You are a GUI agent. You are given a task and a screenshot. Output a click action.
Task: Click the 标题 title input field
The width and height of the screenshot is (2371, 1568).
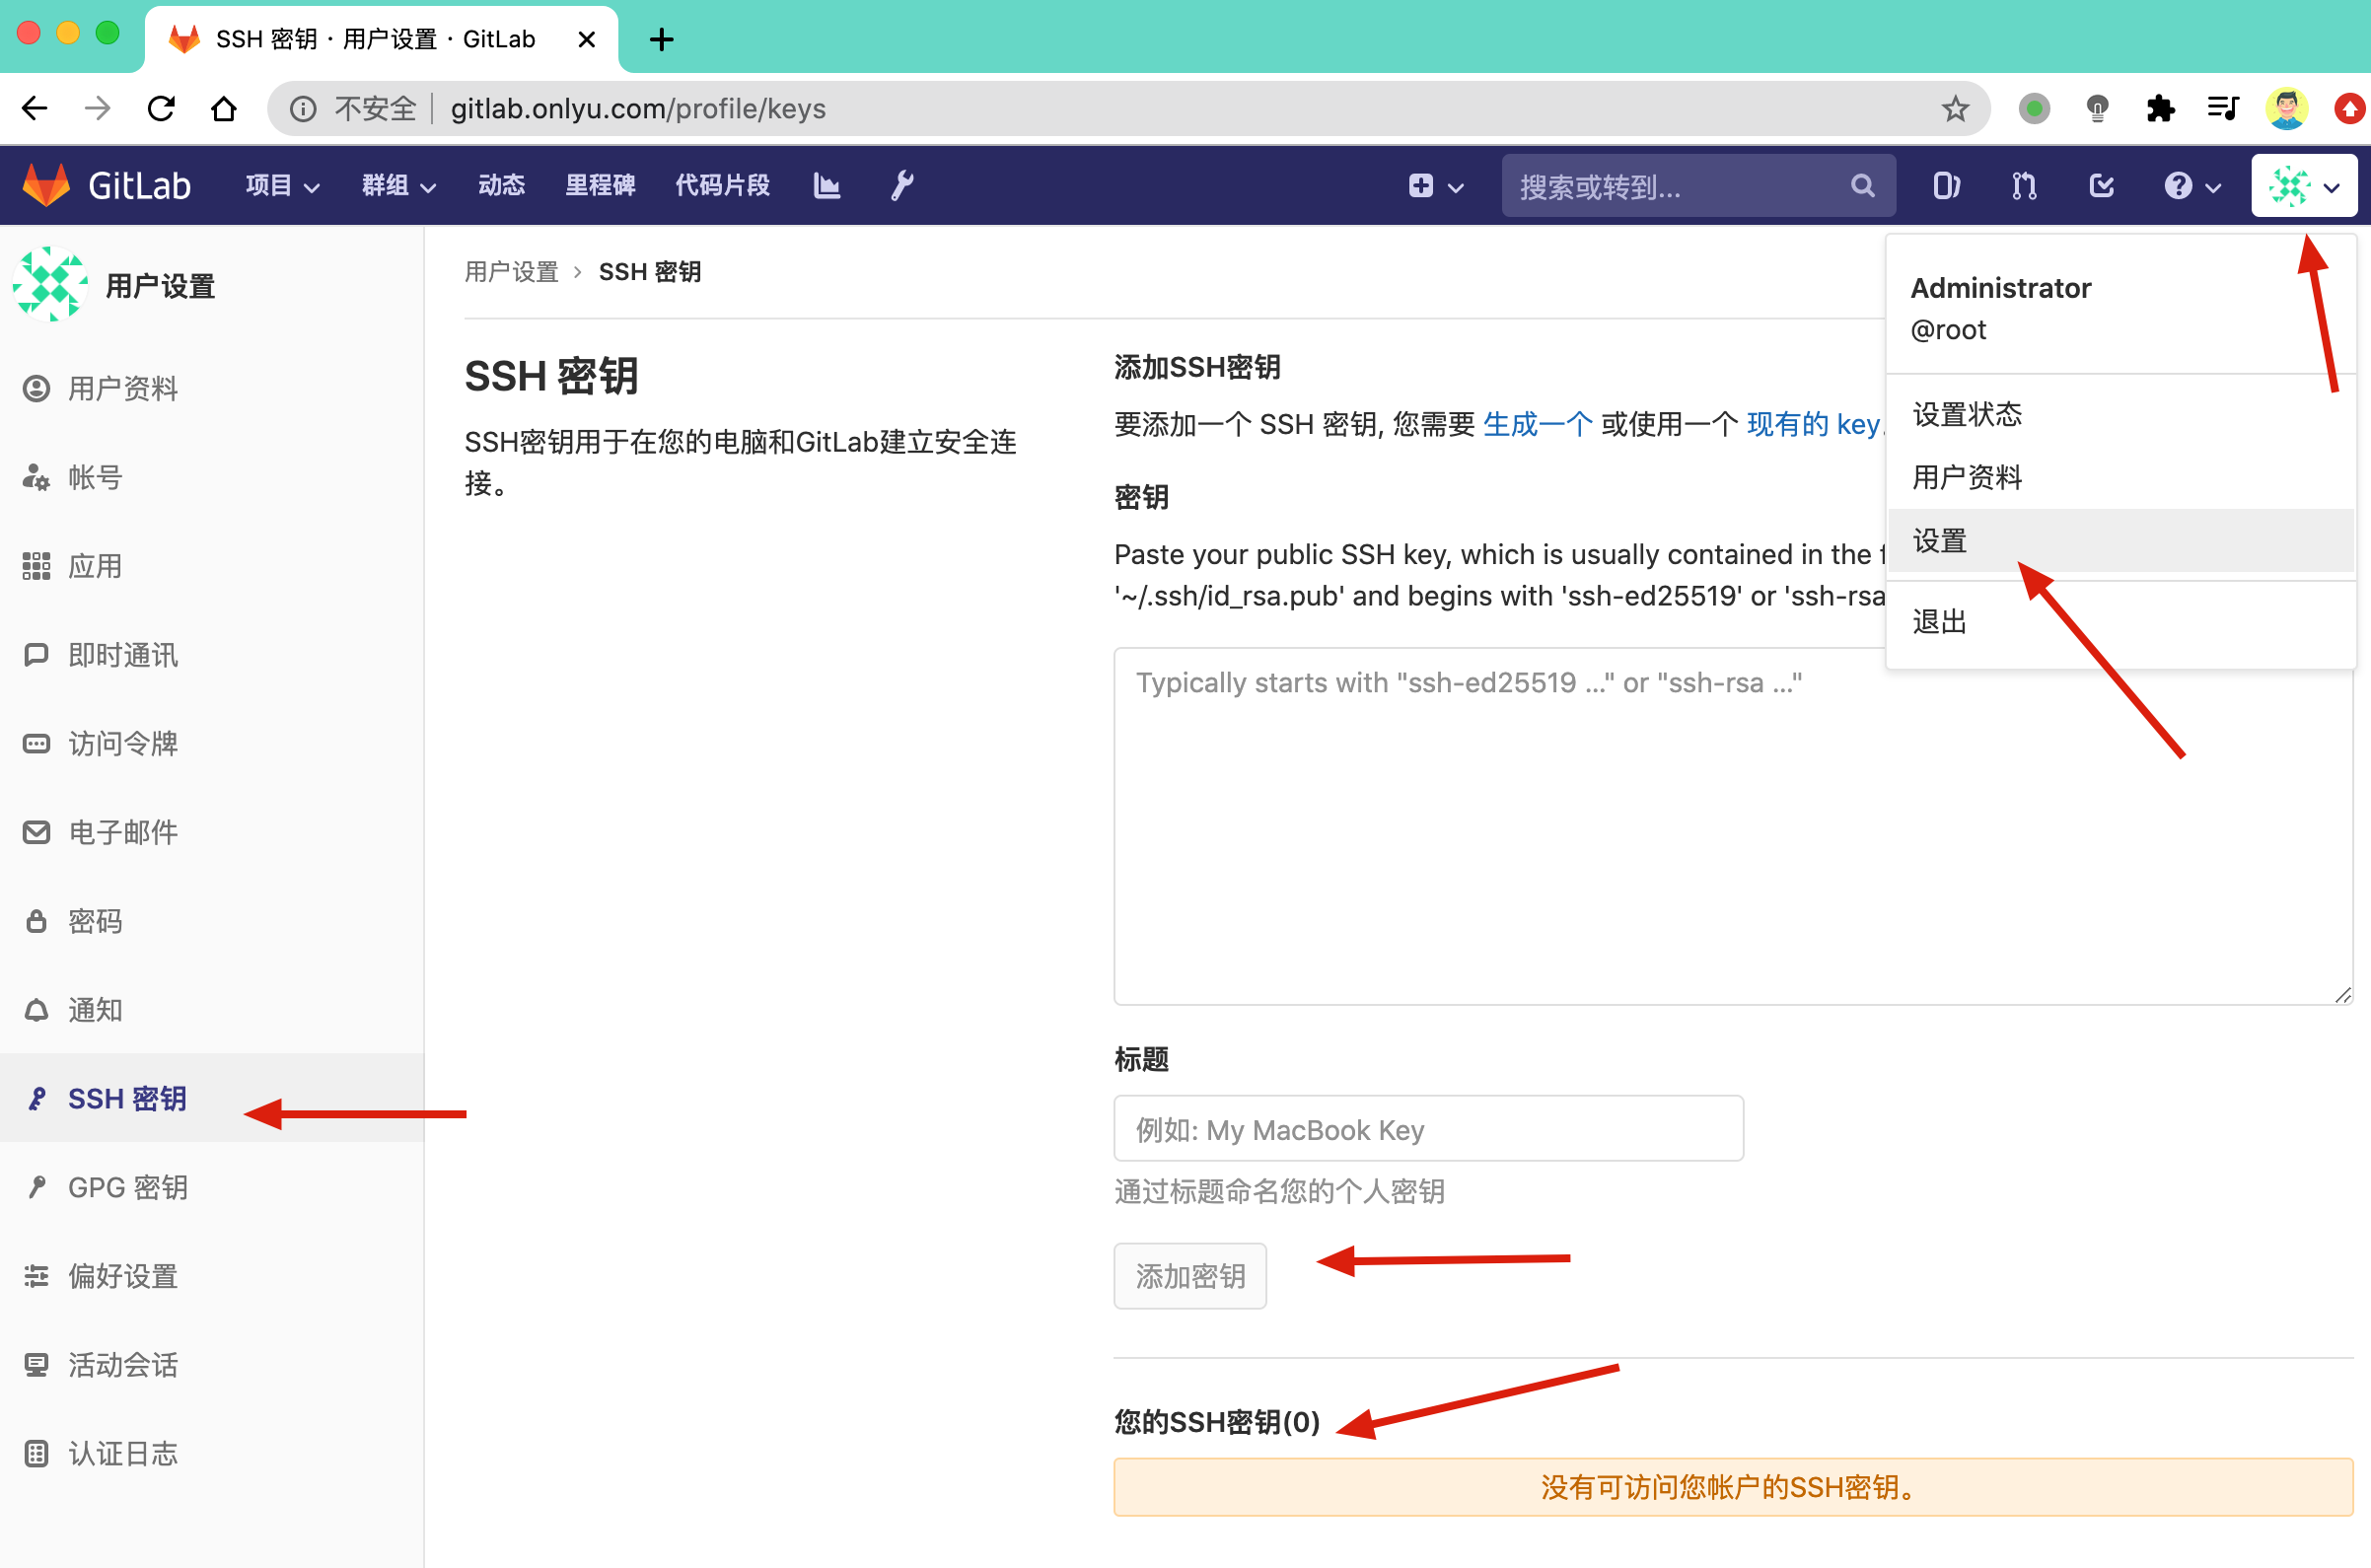tap(1428, 1129)
